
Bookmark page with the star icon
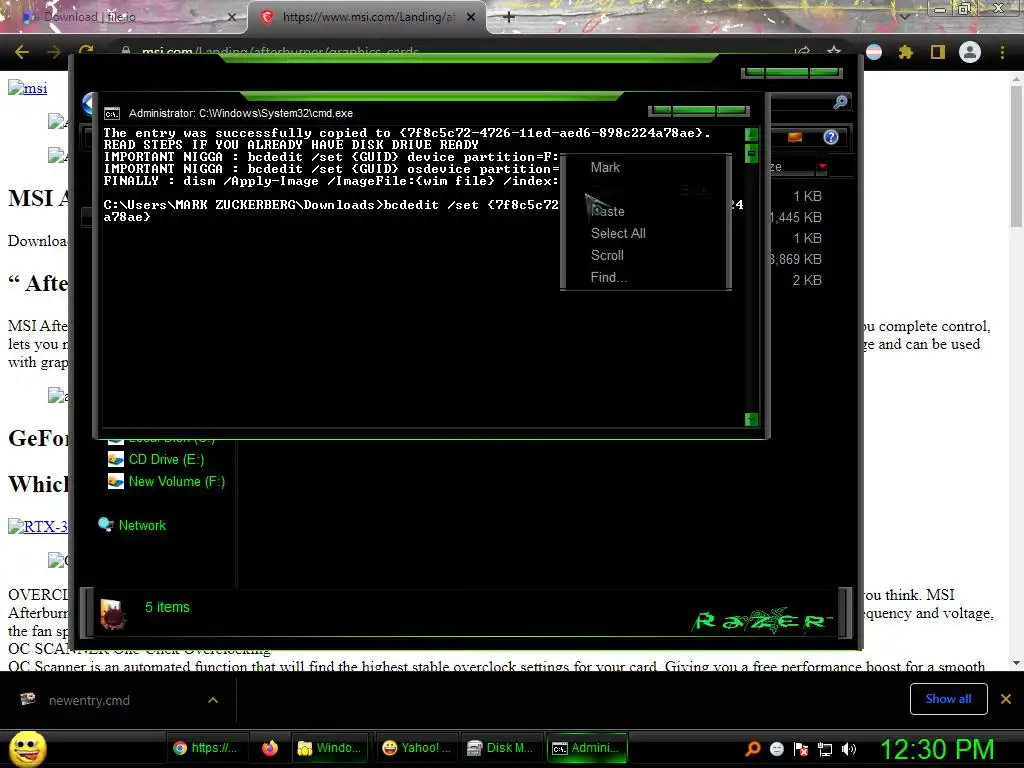(x=834, y=52)
